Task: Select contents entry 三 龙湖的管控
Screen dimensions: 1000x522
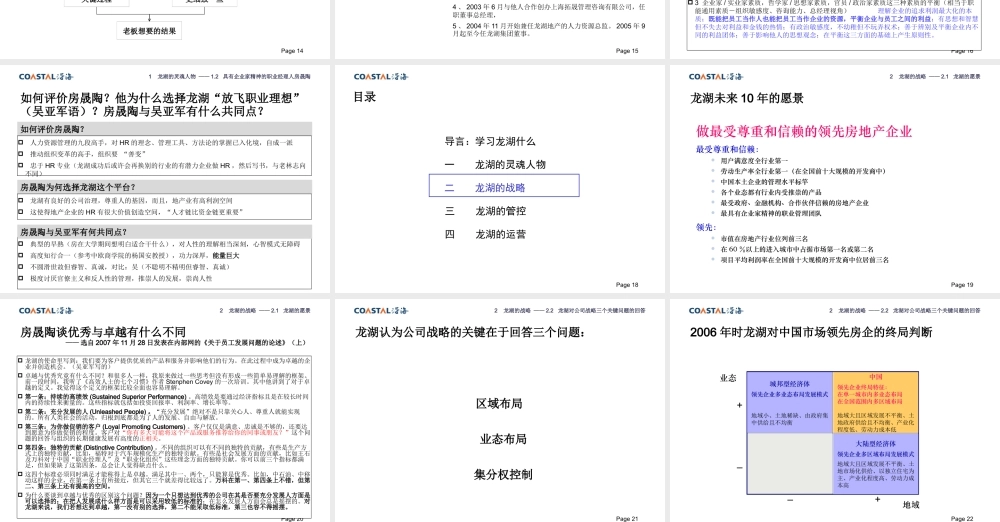Action: (485, 211)
